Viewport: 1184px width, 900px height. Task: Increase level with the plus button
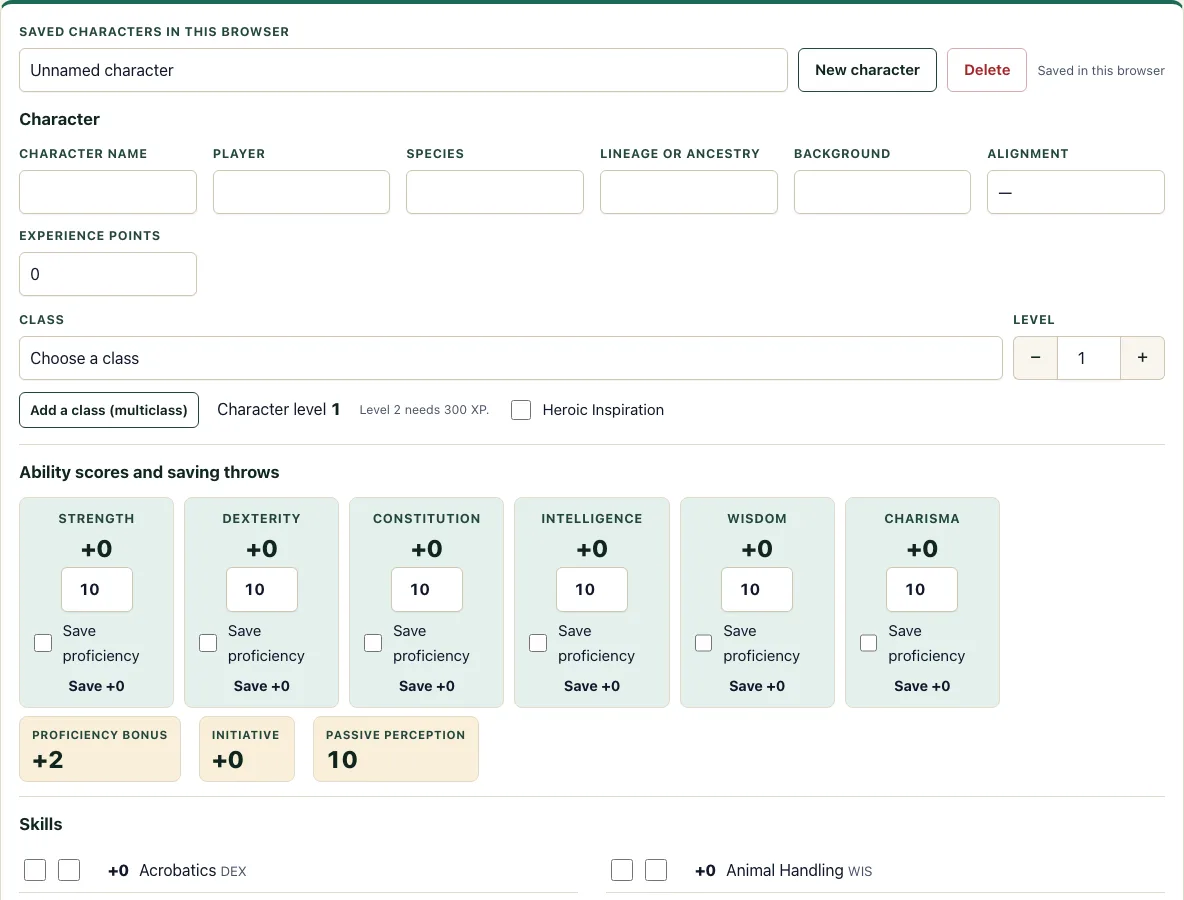1142,358
